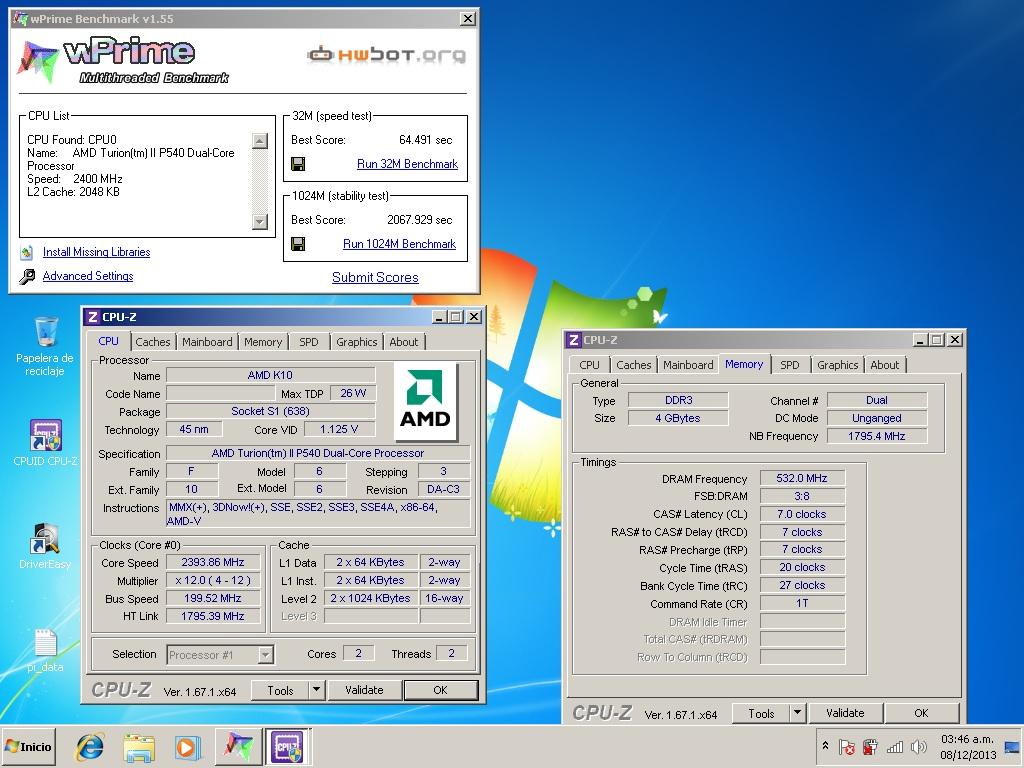Click the Show desktop tray icon
1024x768 pixels.
coord(1013,746)
